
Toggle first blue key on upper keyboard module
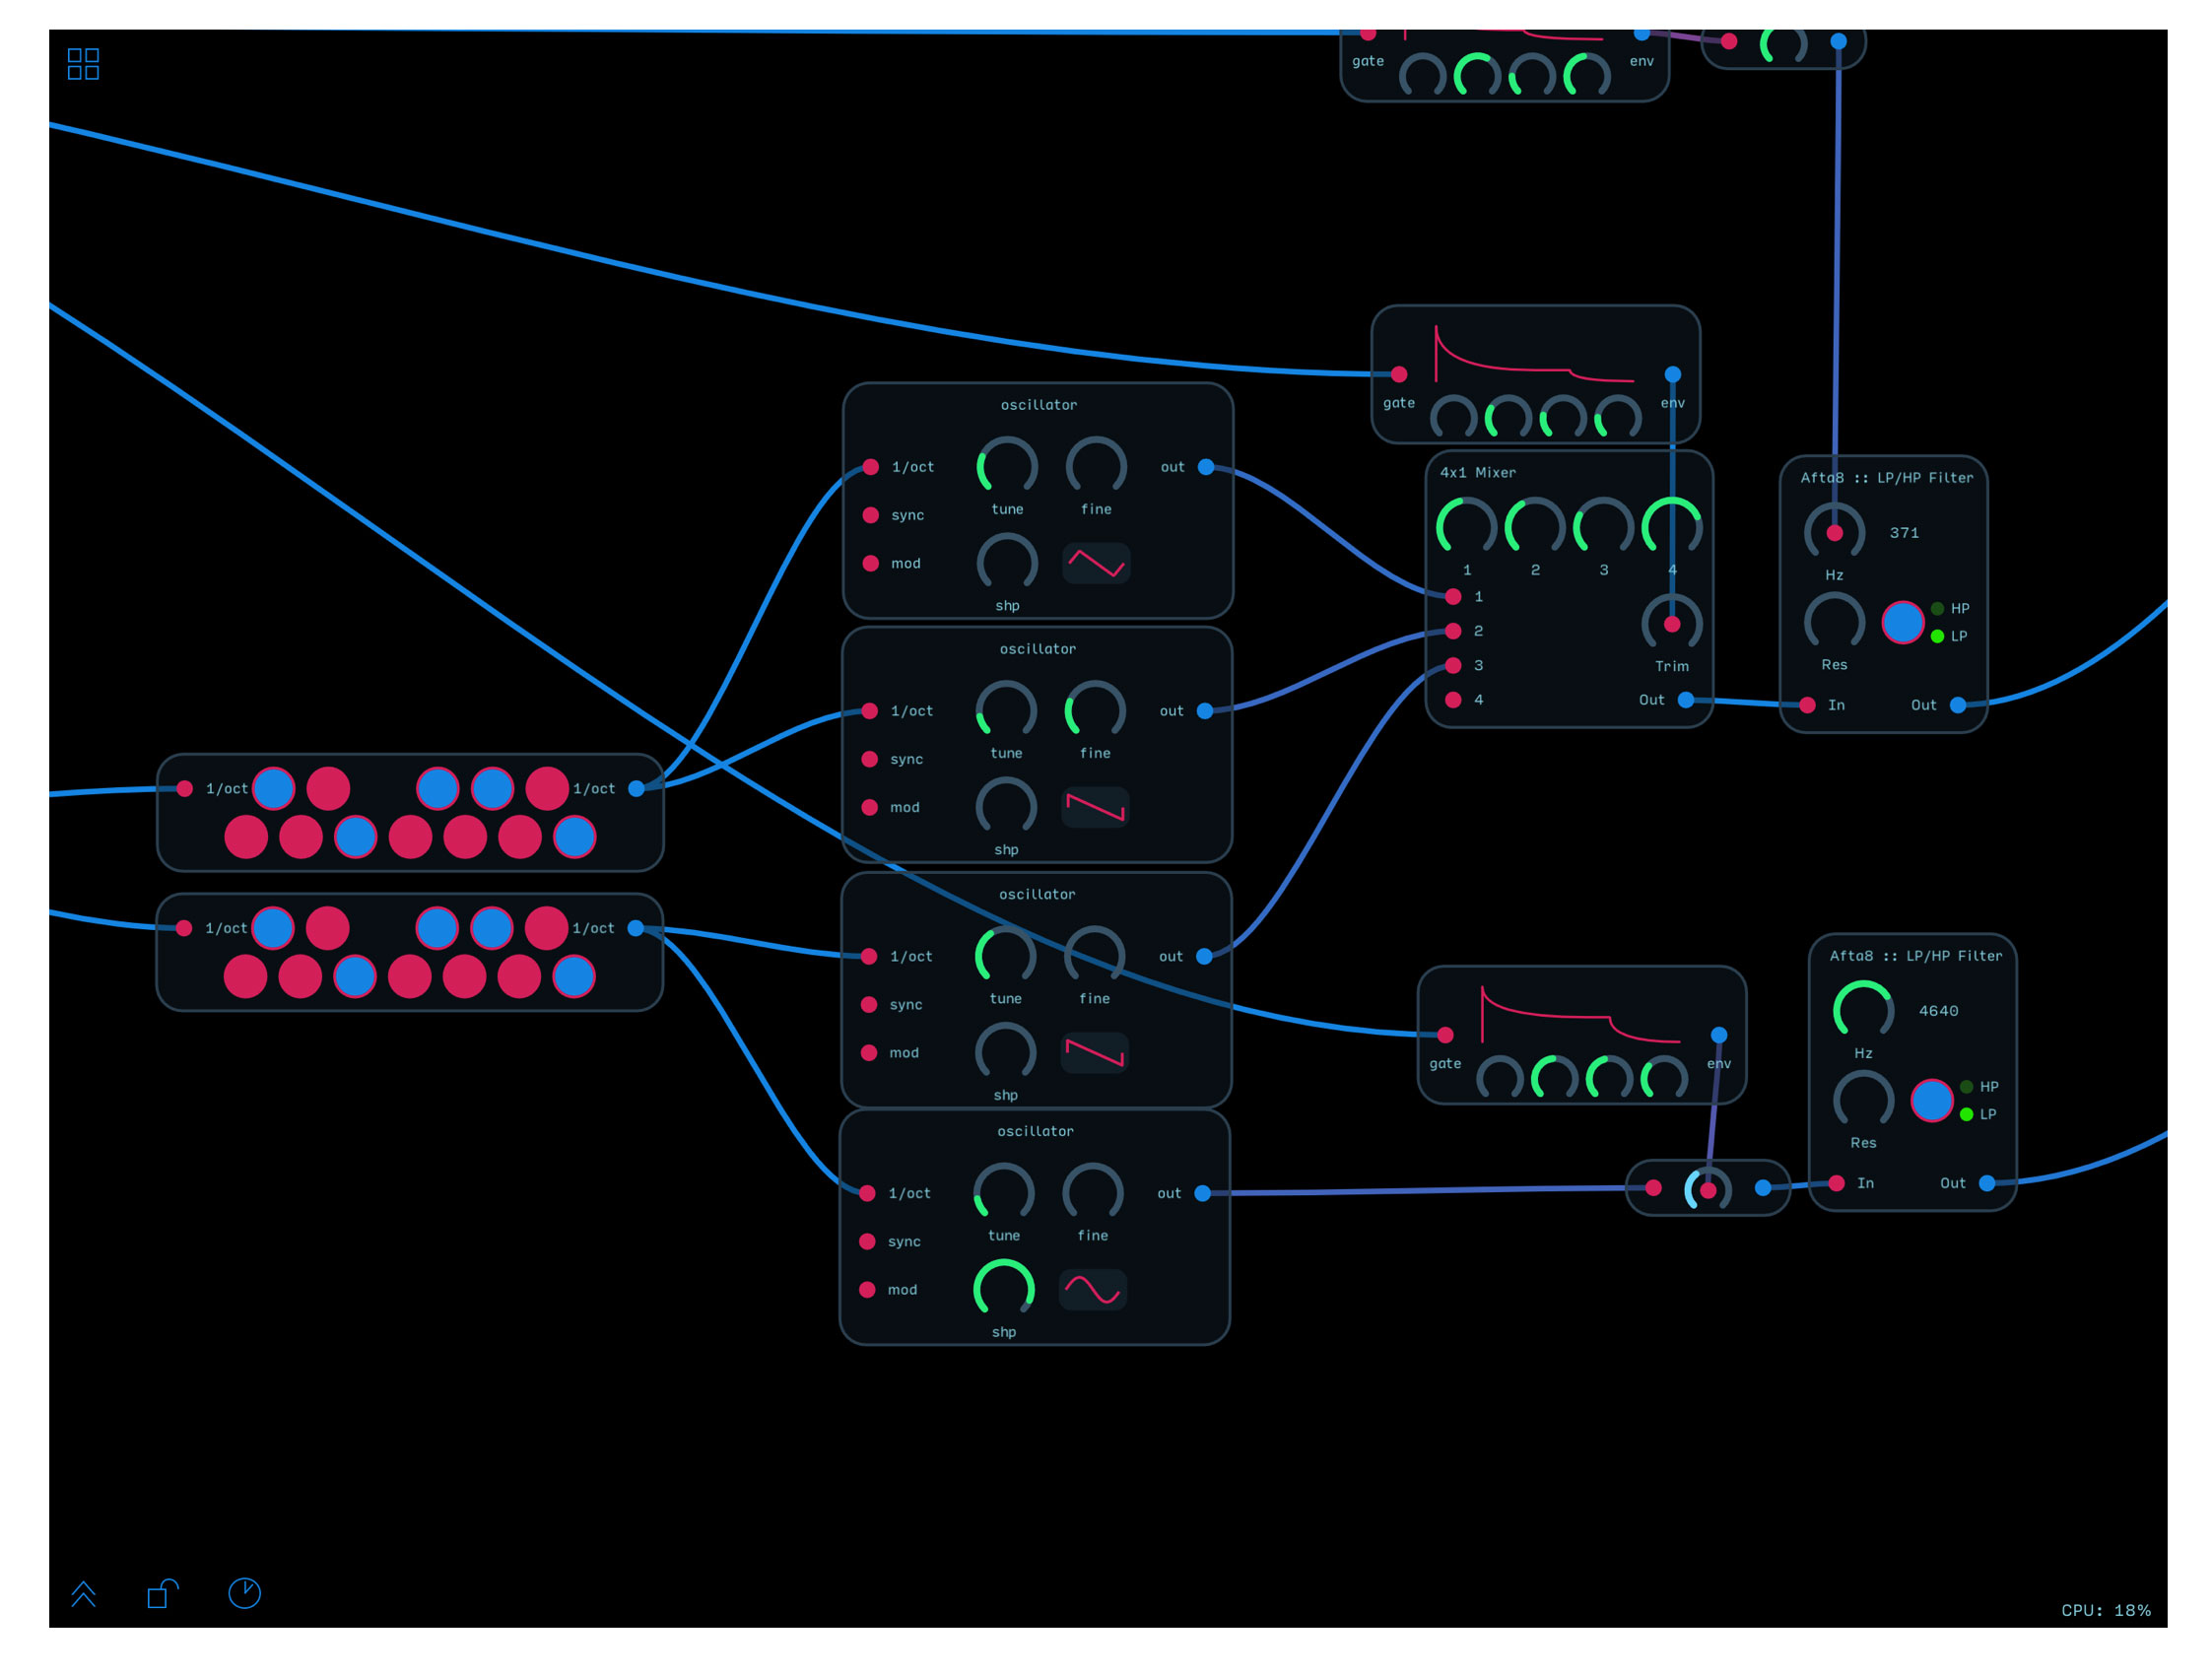[x=274, y=789]
